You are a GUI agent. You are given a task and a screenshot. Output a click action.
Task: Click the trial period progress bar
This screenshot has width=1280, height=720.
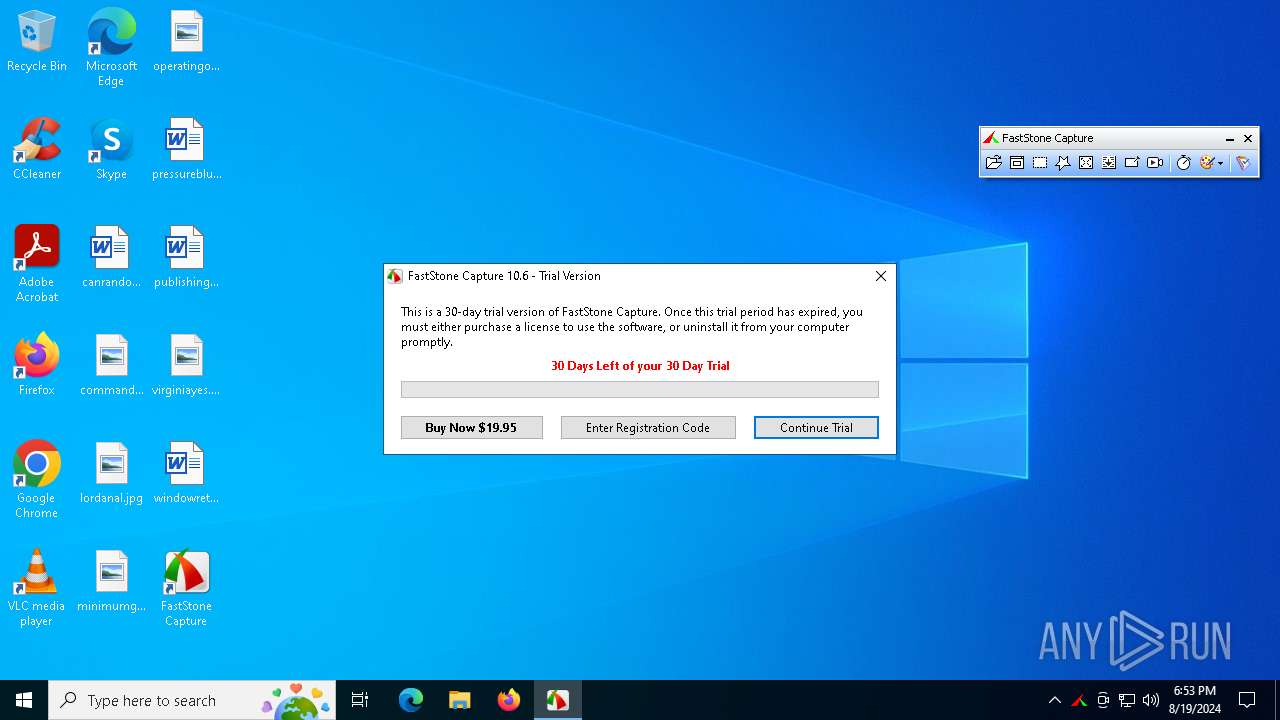(x=640, y=390)
